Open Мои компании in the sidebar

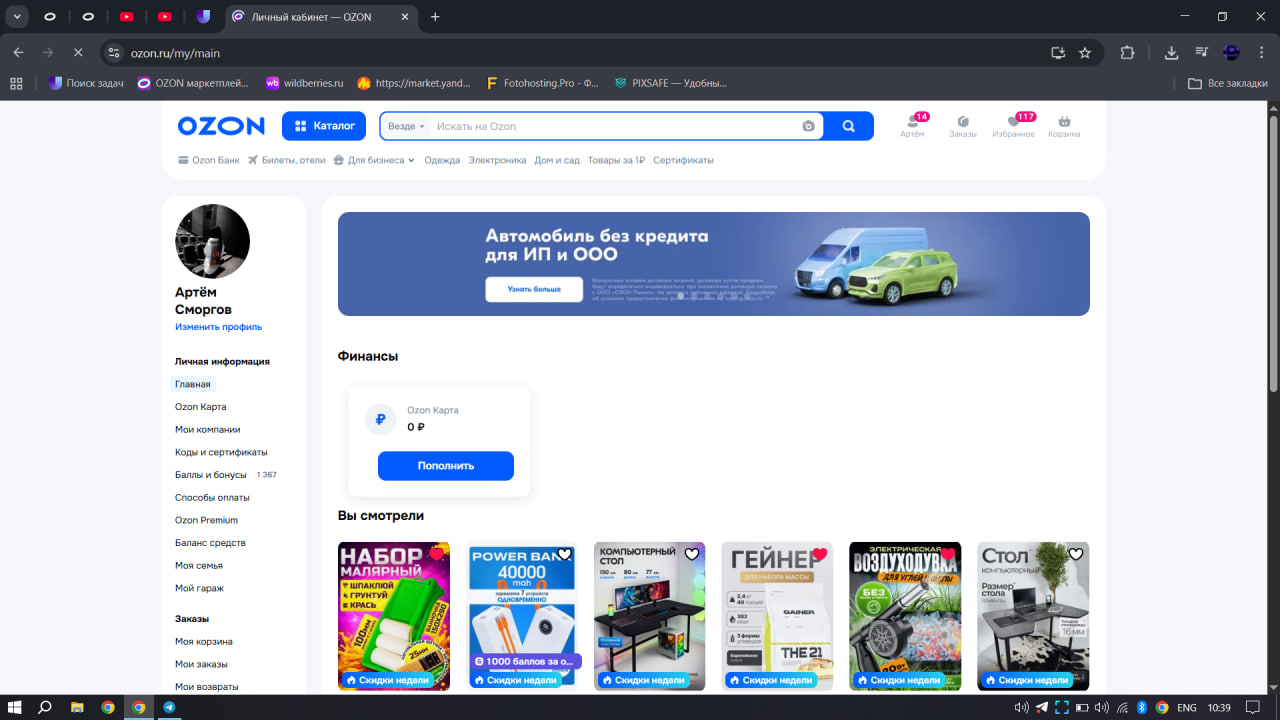[x=208, y=429]
